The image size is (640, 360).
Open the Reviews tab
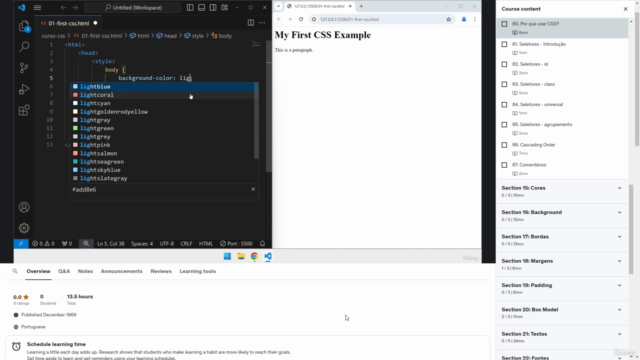pos(161,271)
